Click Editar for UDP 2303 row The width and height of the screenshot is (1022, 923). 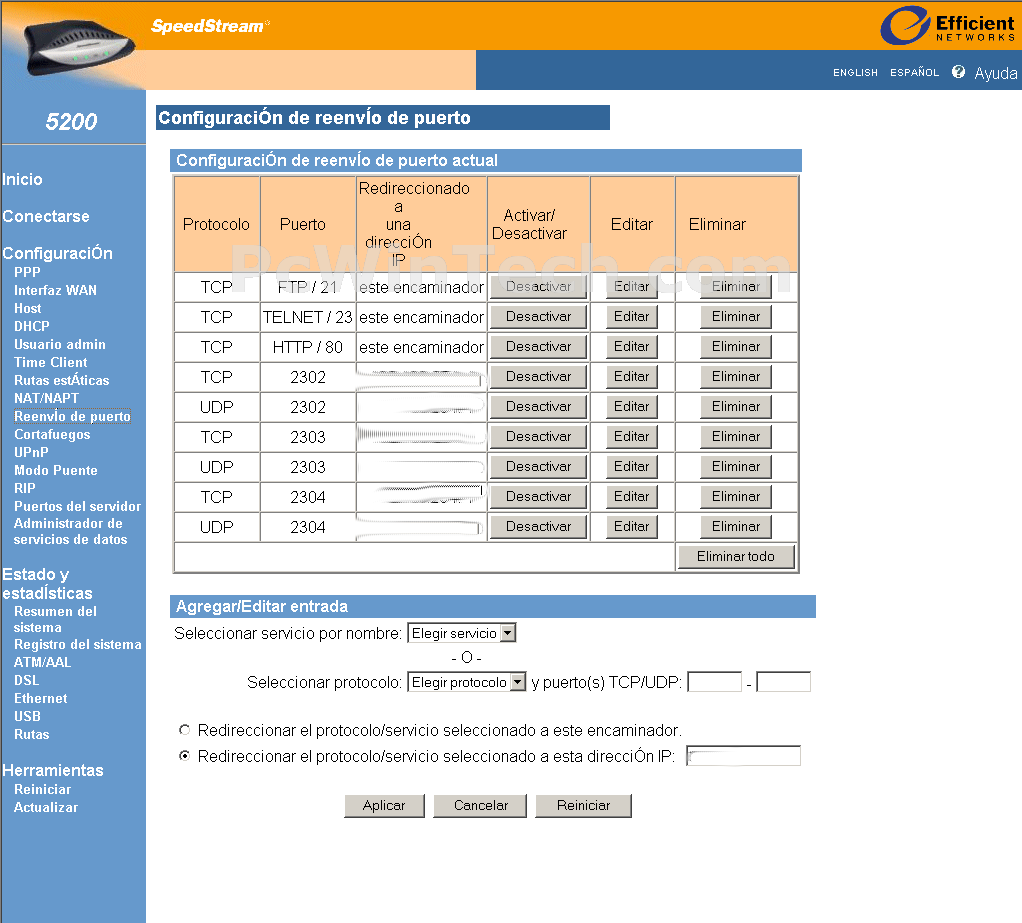pyautogui.click(x=632, y=467)
